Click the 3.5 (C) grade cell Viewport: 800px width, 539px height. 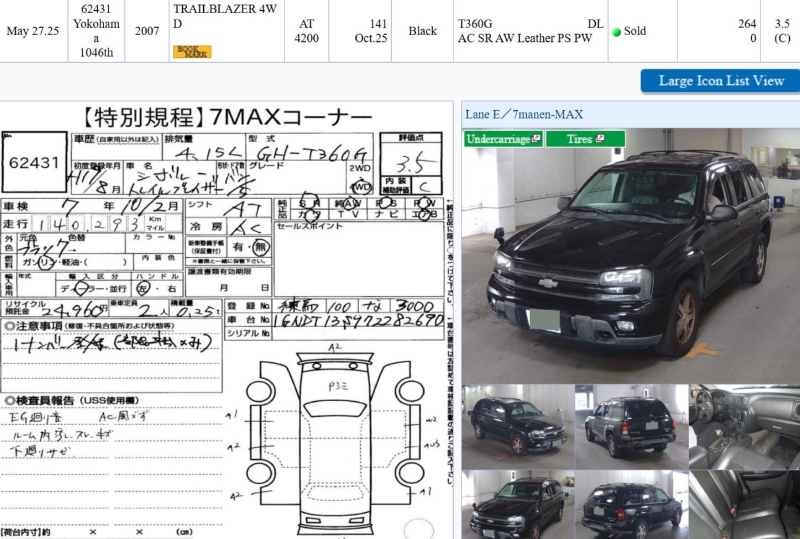(x=781, y=31)
